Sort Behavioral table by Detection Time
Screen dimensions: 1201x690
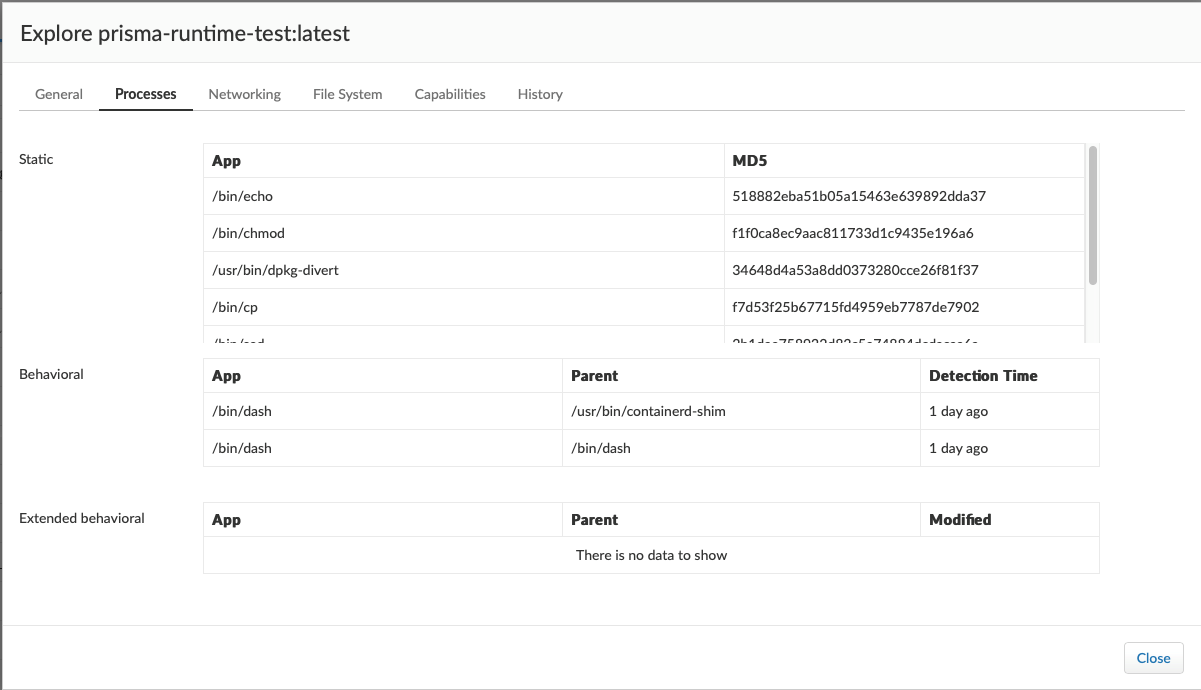click(983, 376)
